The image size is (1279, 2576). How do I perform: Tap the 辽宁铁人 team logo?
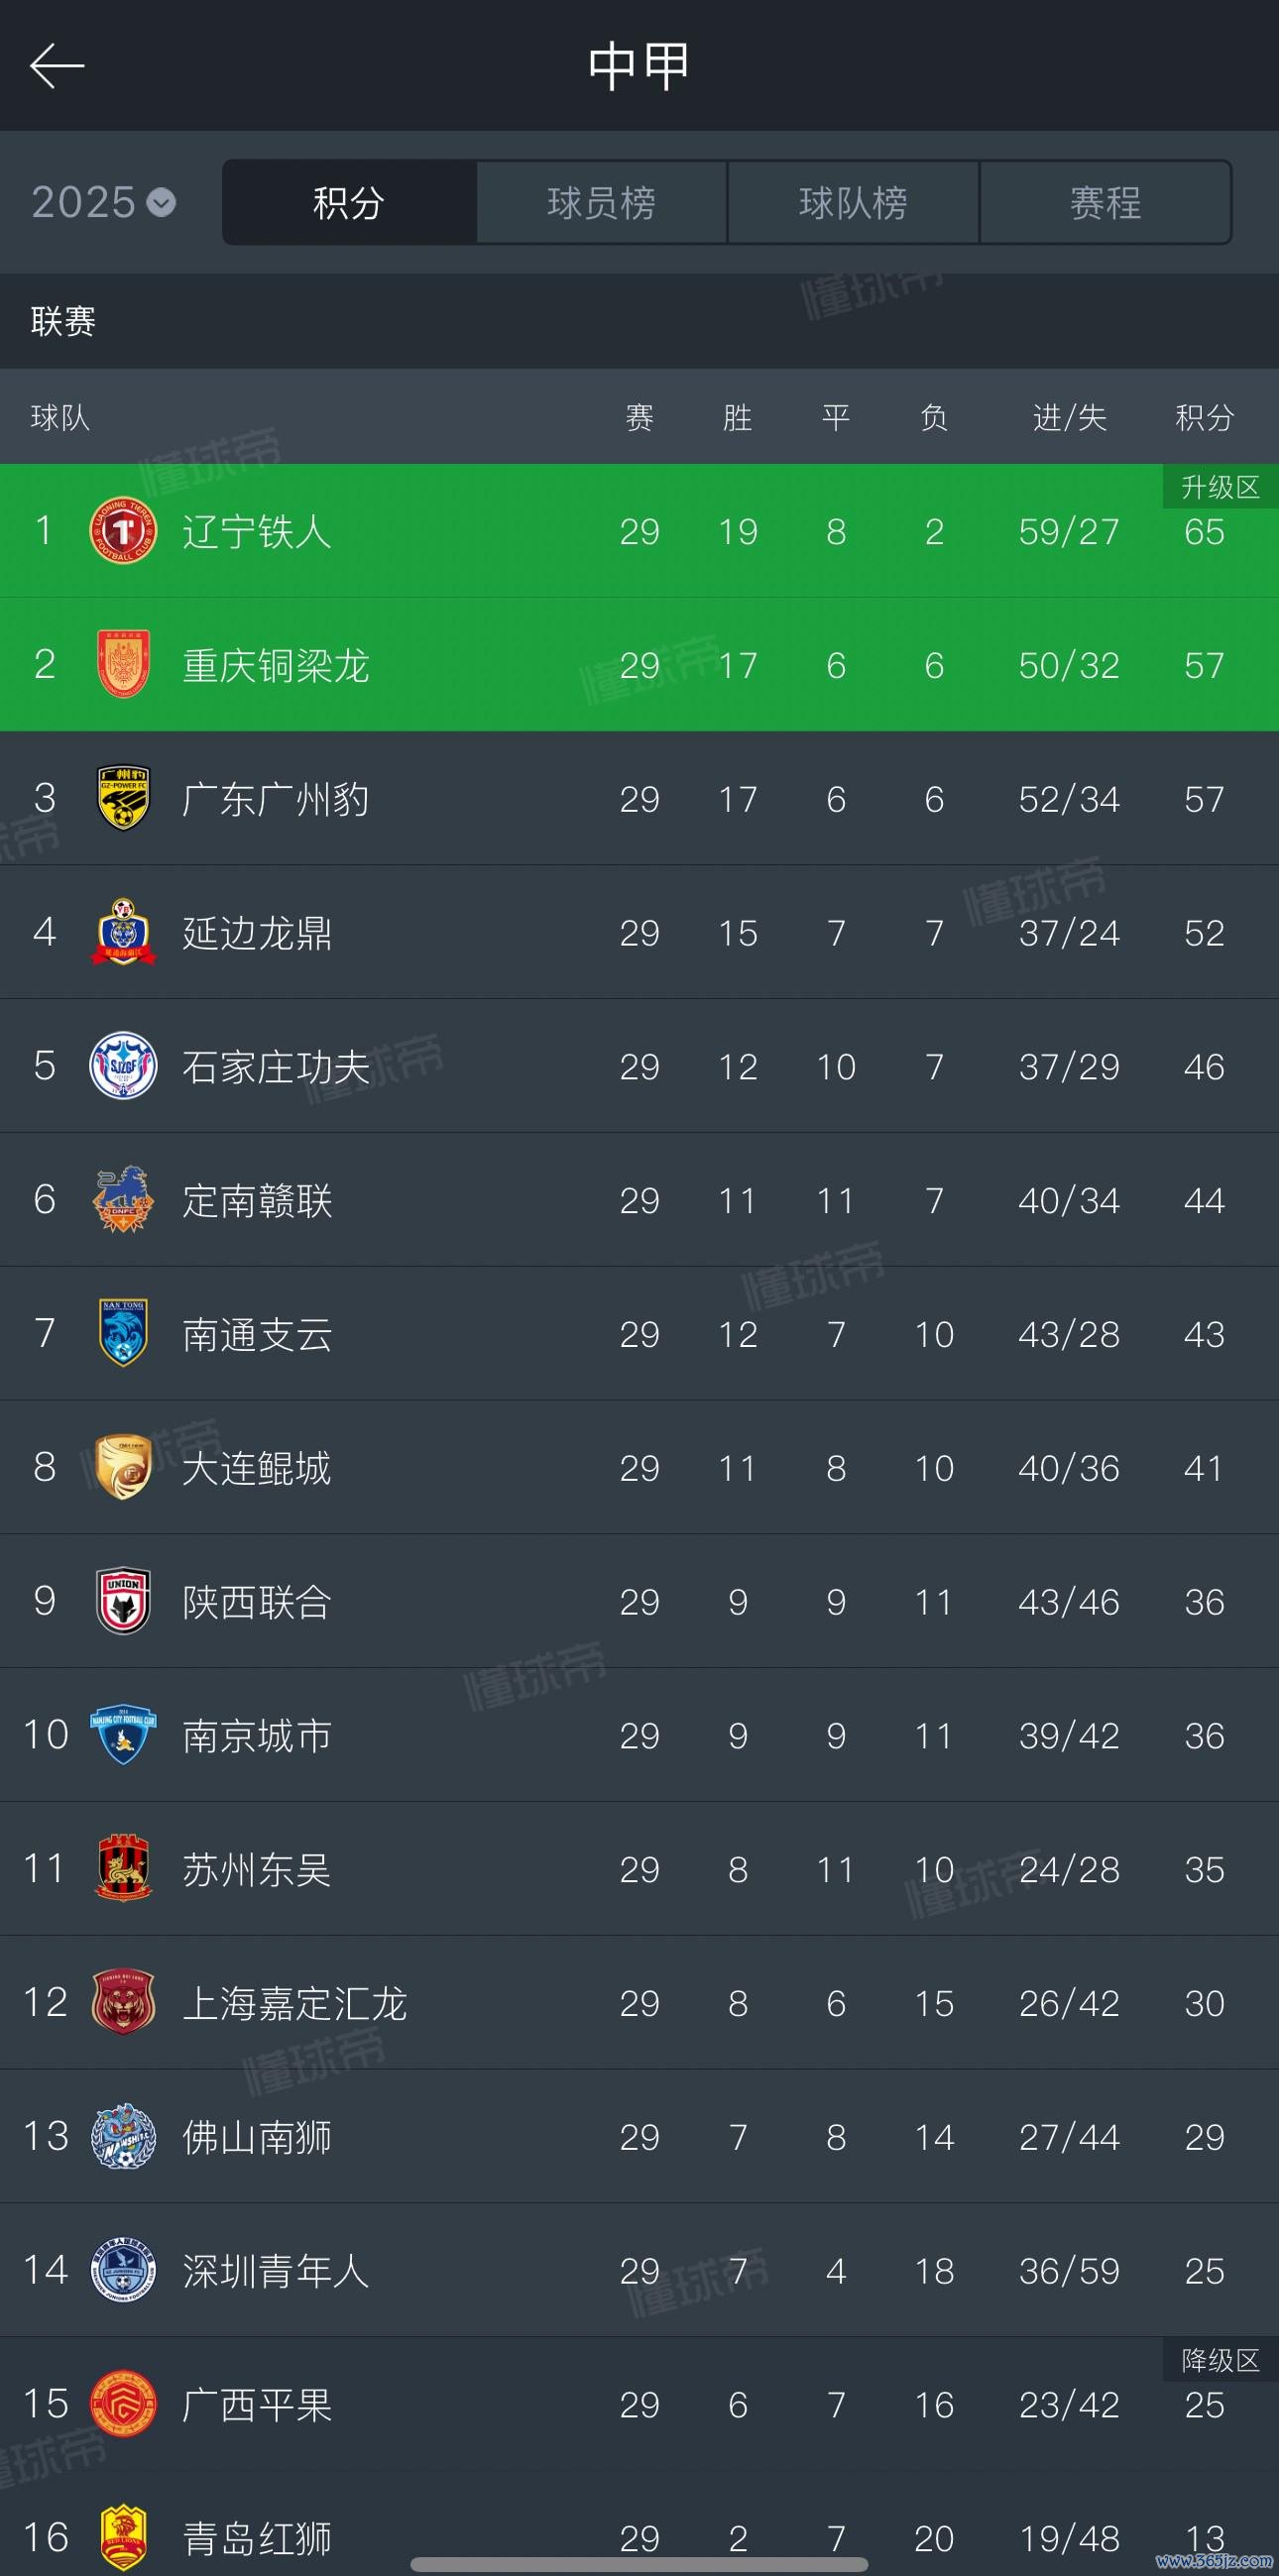click(123, 531)
